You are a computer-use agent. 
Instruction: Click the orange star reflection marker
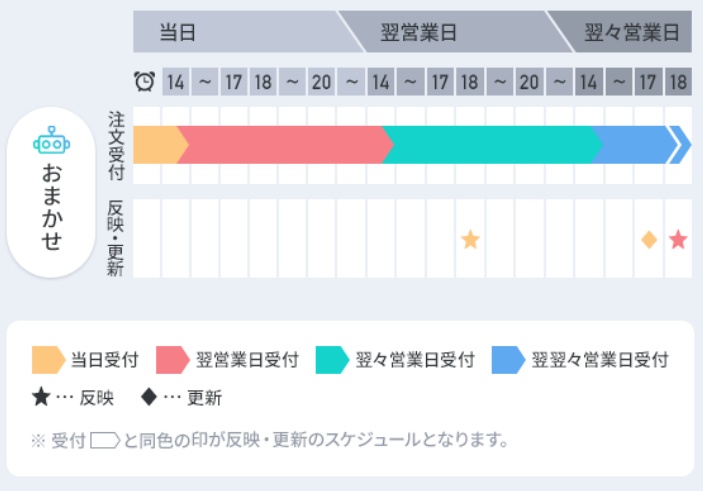(470, 239)
